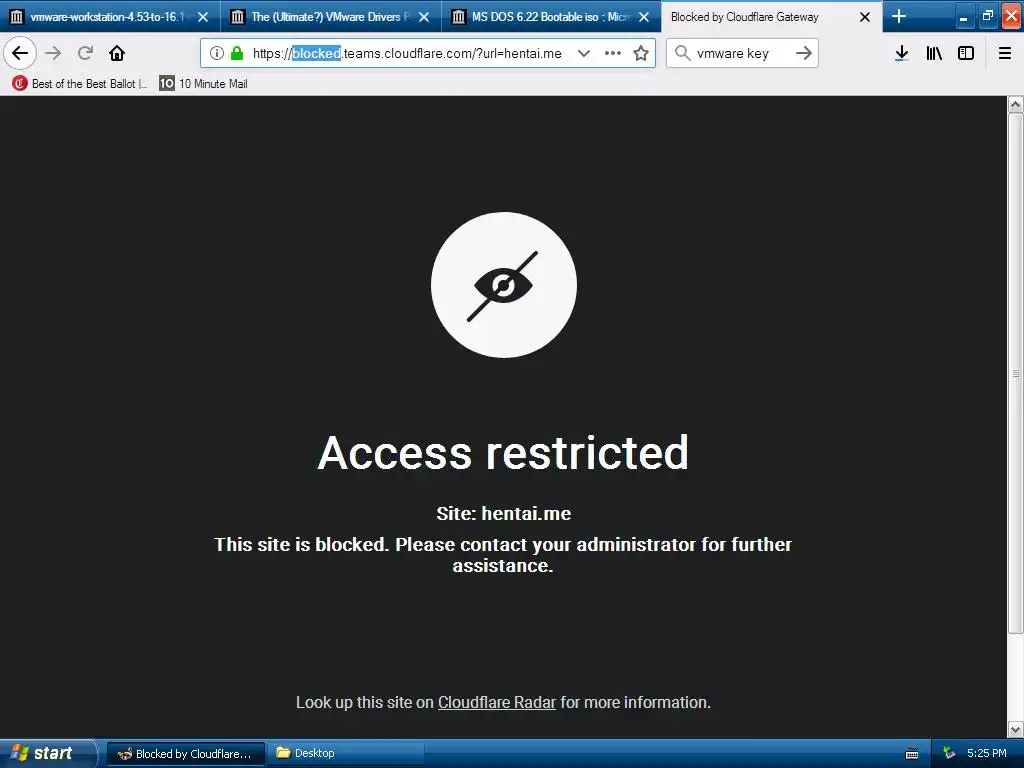Click the network tray icon
Image resolution: width=1024 pixels, height=768 pixels.
click(949, 754)
